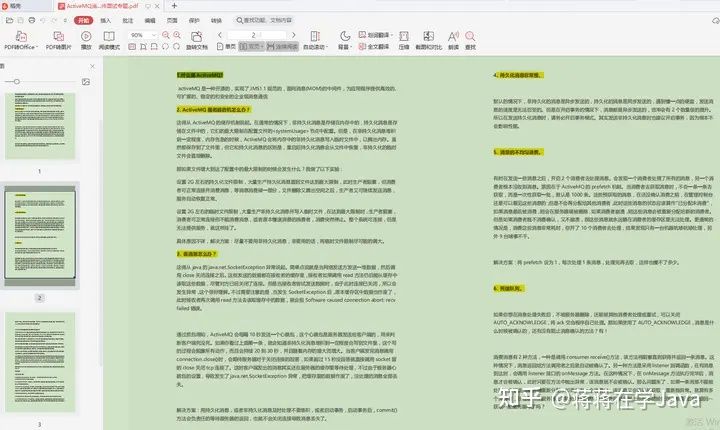Click the 划词翻译 translate tool
The width and height of the screenshot is (720, 430).
click(375, 35)
